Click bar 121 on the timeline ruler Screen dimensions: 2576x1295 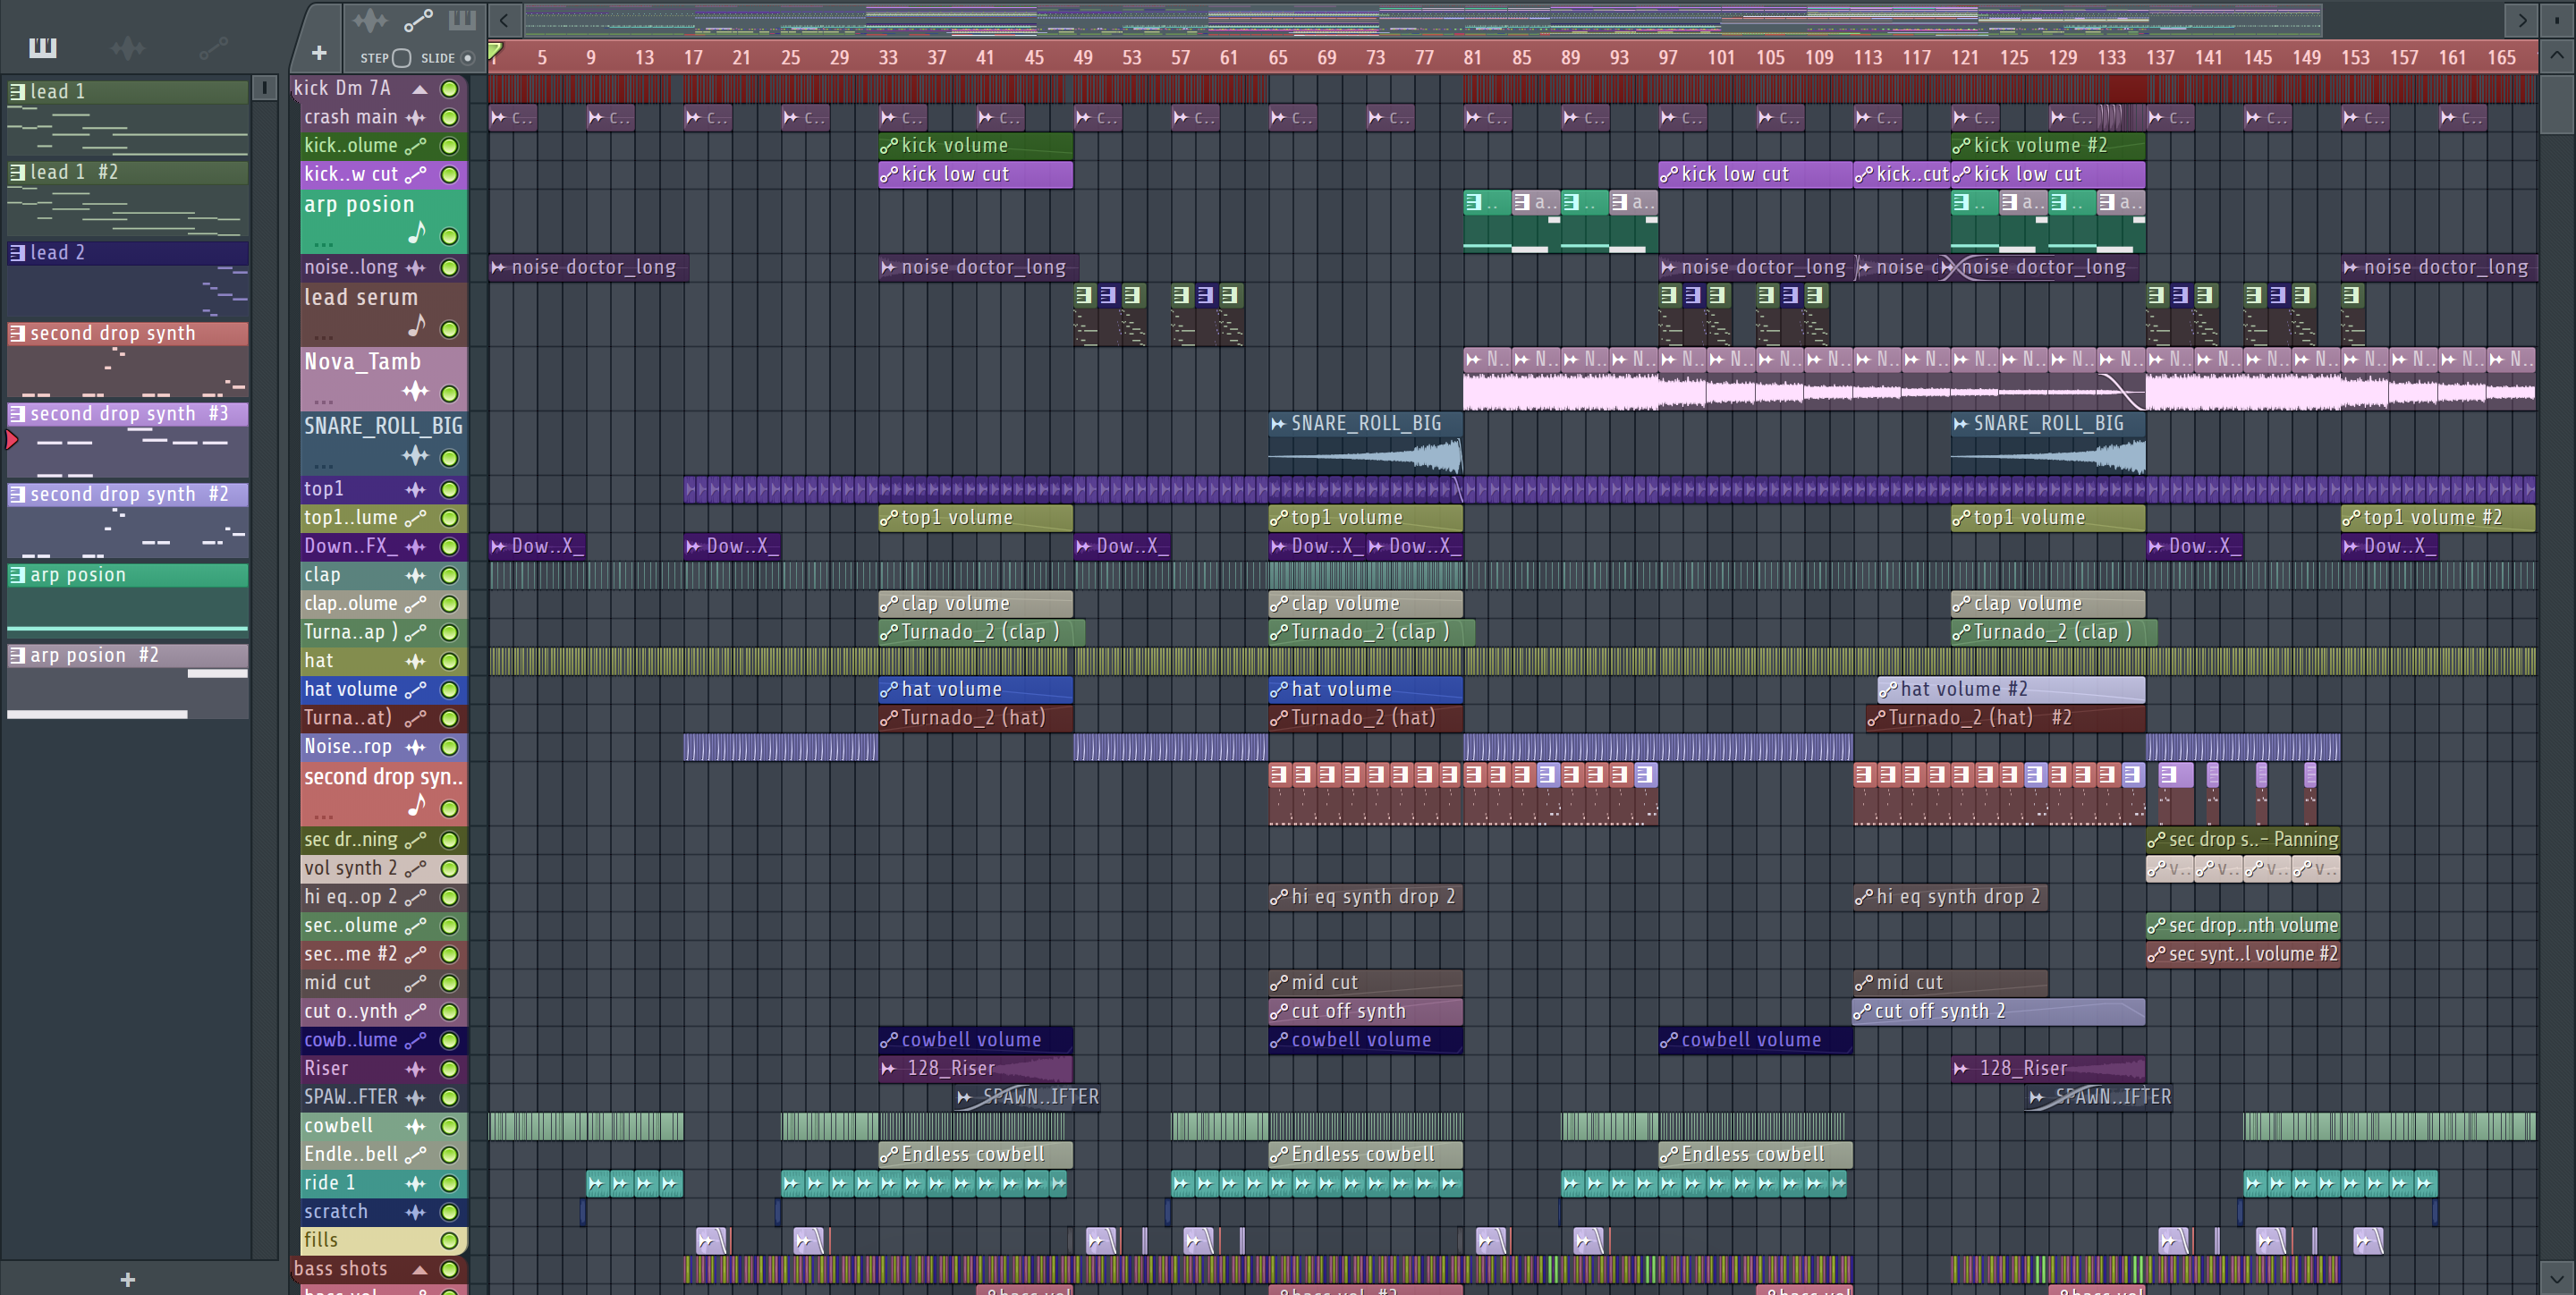1964,57
